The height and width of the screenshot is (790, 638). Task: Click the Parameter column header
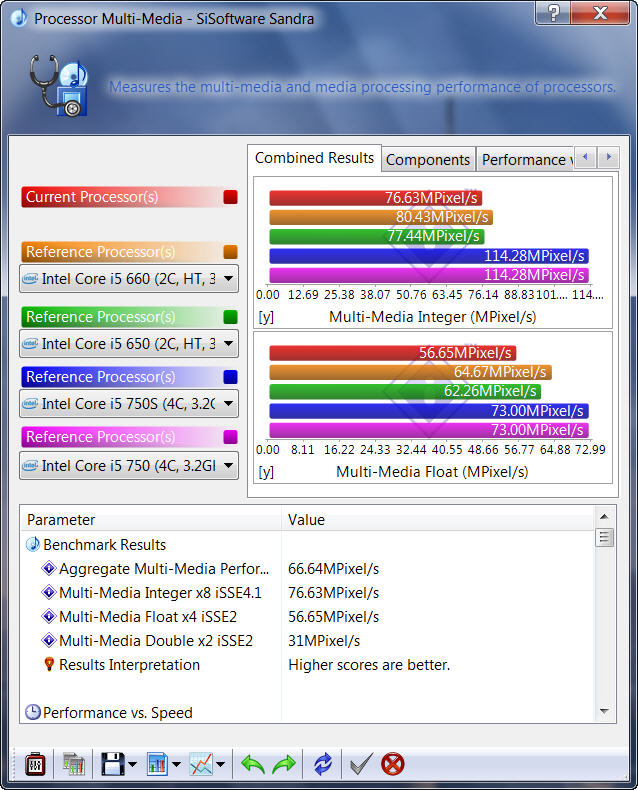pyautogui.click(x=150, y=519)
